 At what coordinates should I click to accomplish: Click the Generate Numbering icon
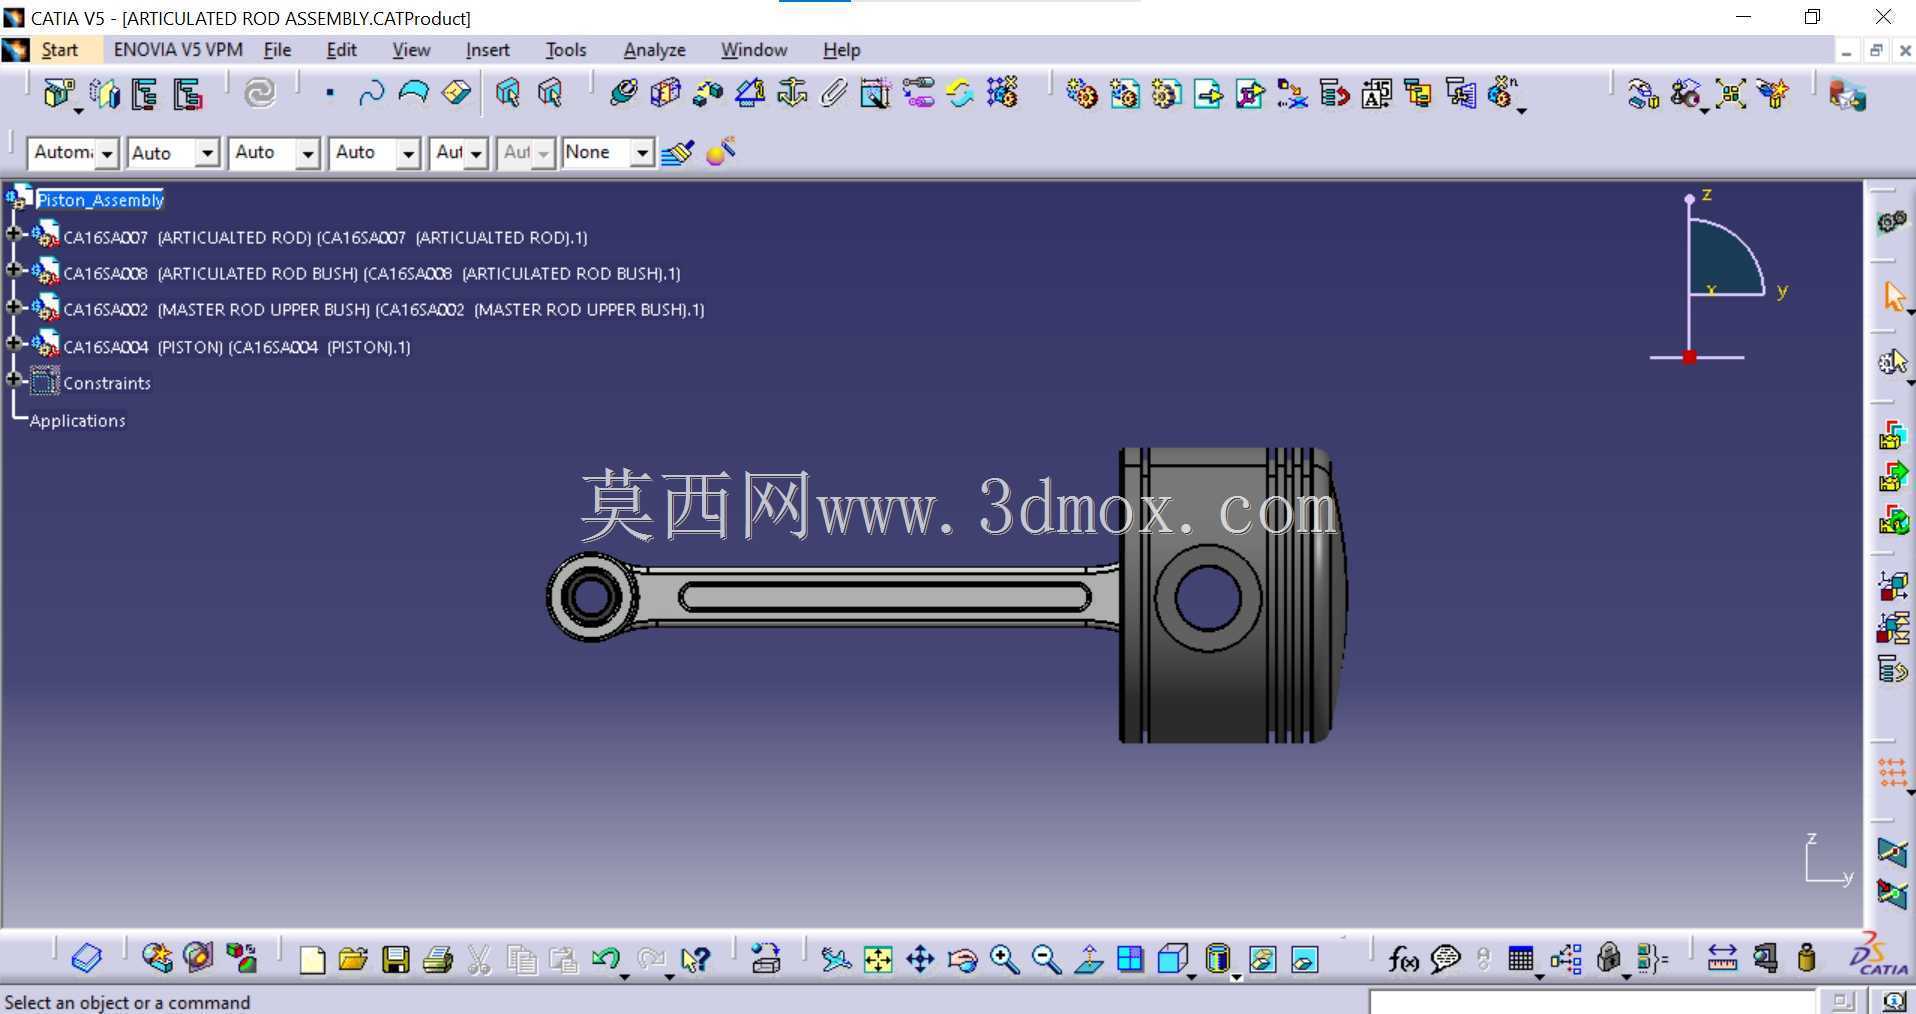[1376, 94]
